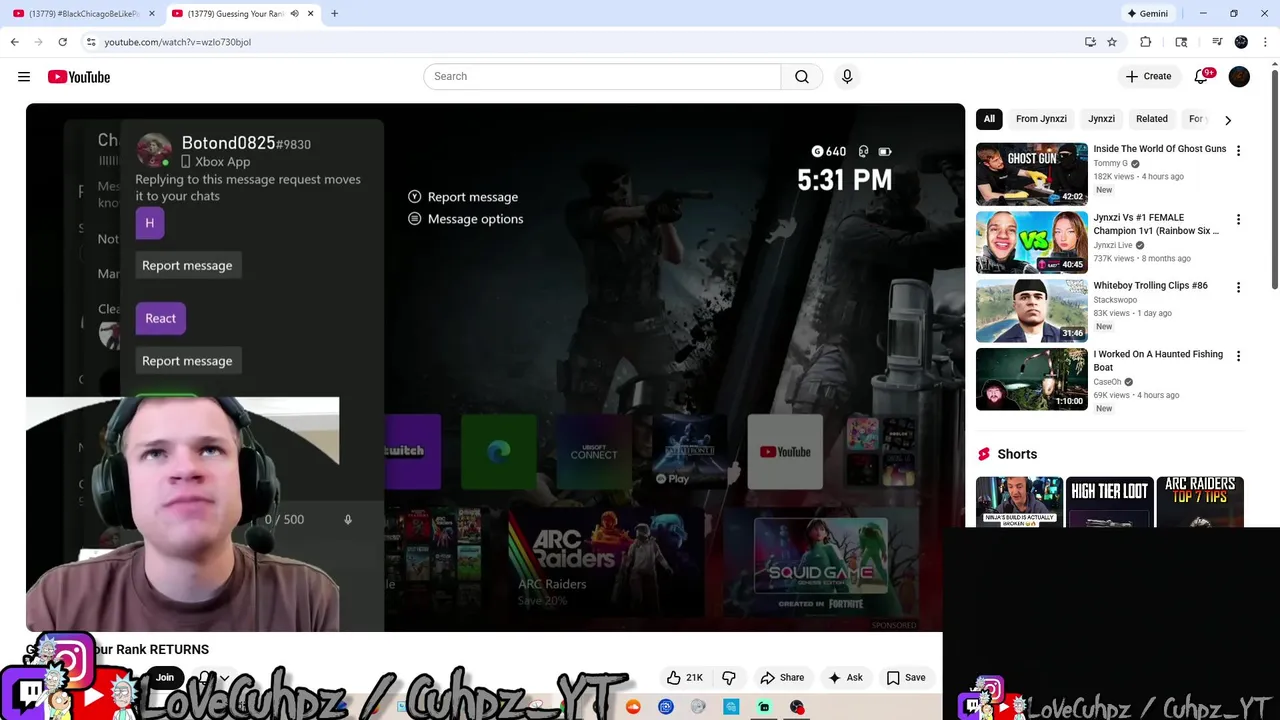
Task: Click the Stackswopo channel name
Action: [1115, 299]
